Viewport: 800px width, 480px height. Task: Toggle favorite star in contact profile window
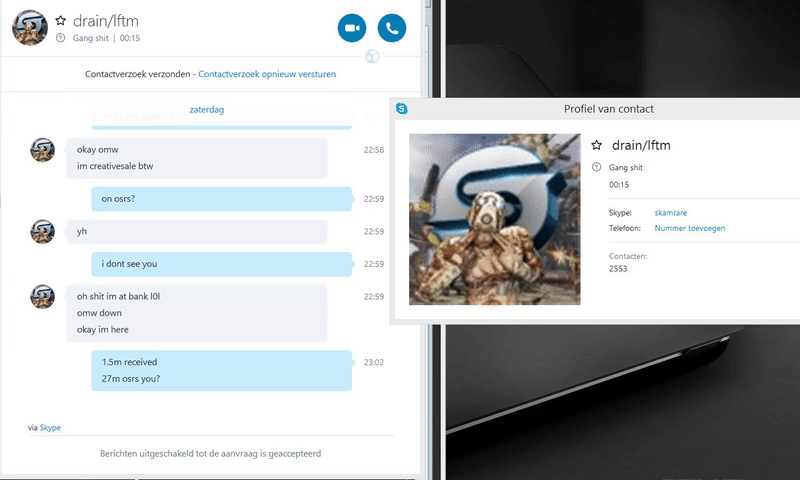point(596,145)
